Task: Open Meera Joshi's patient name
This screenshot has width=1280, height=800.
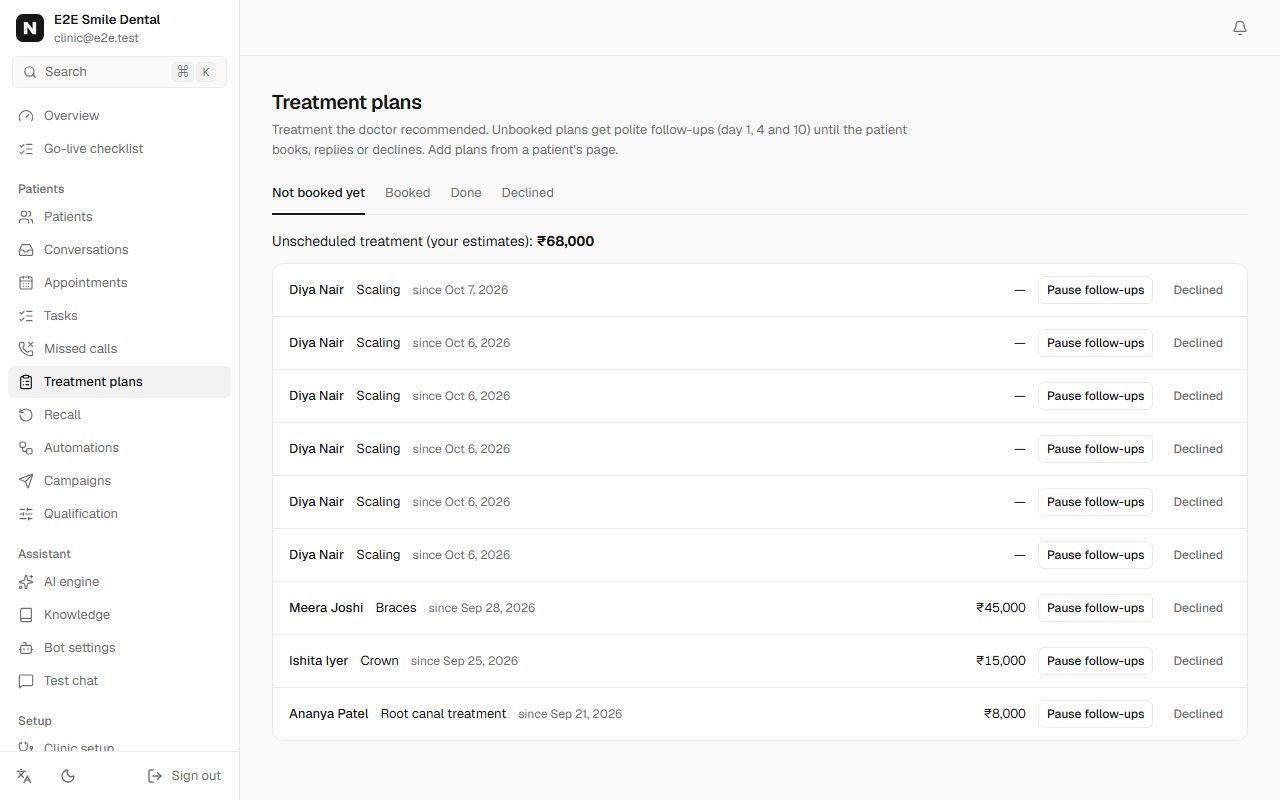Action: 326,608
